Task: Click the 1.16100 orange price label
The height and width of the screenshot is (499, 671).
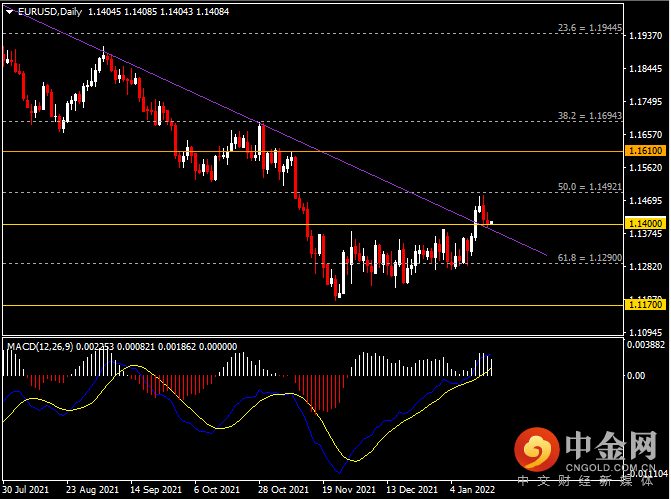Action: coord(646,151)
